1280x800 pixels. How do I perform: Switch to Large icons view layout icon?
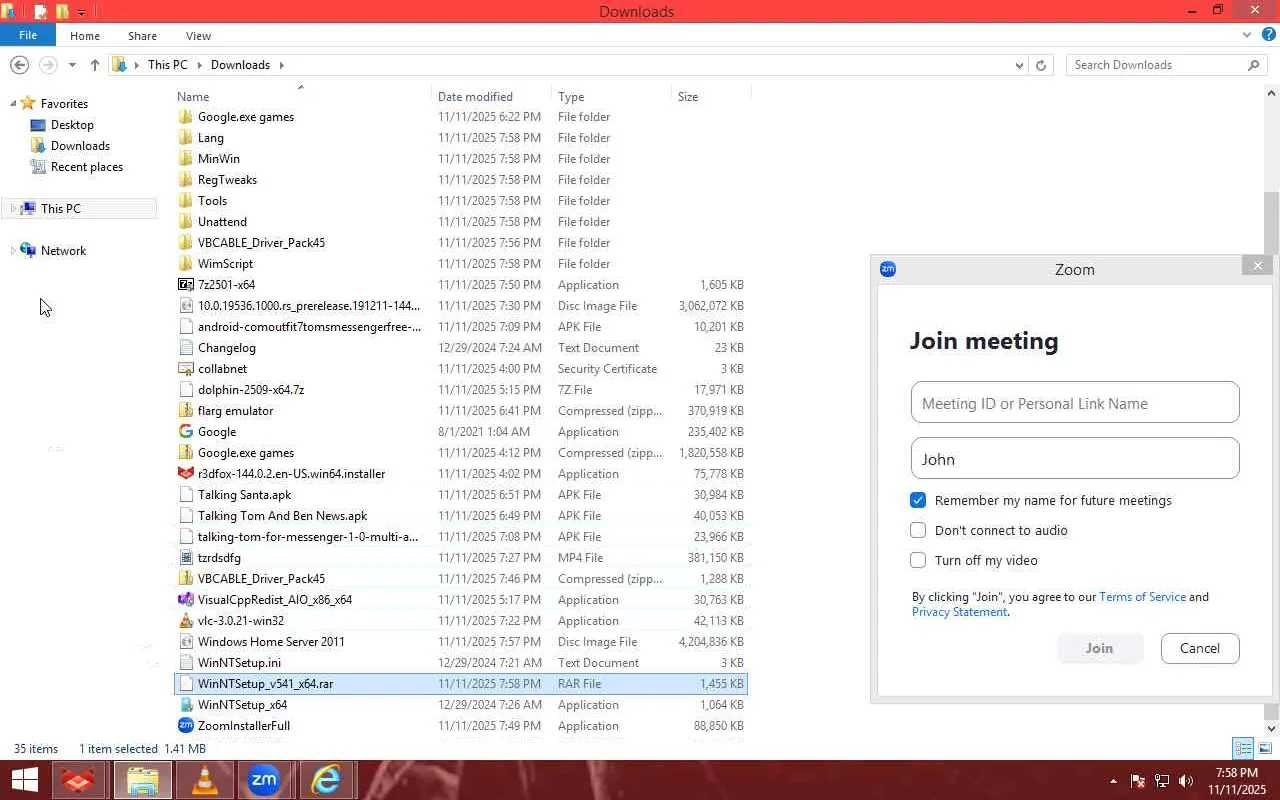(1265, 748)
